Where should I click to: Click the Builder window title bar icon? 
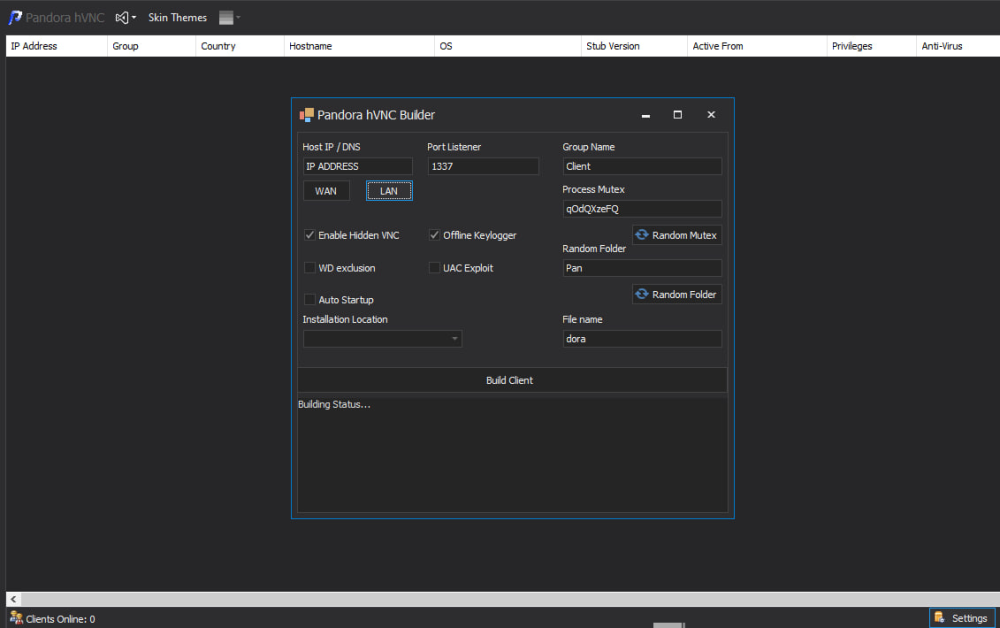click(307, 115)
